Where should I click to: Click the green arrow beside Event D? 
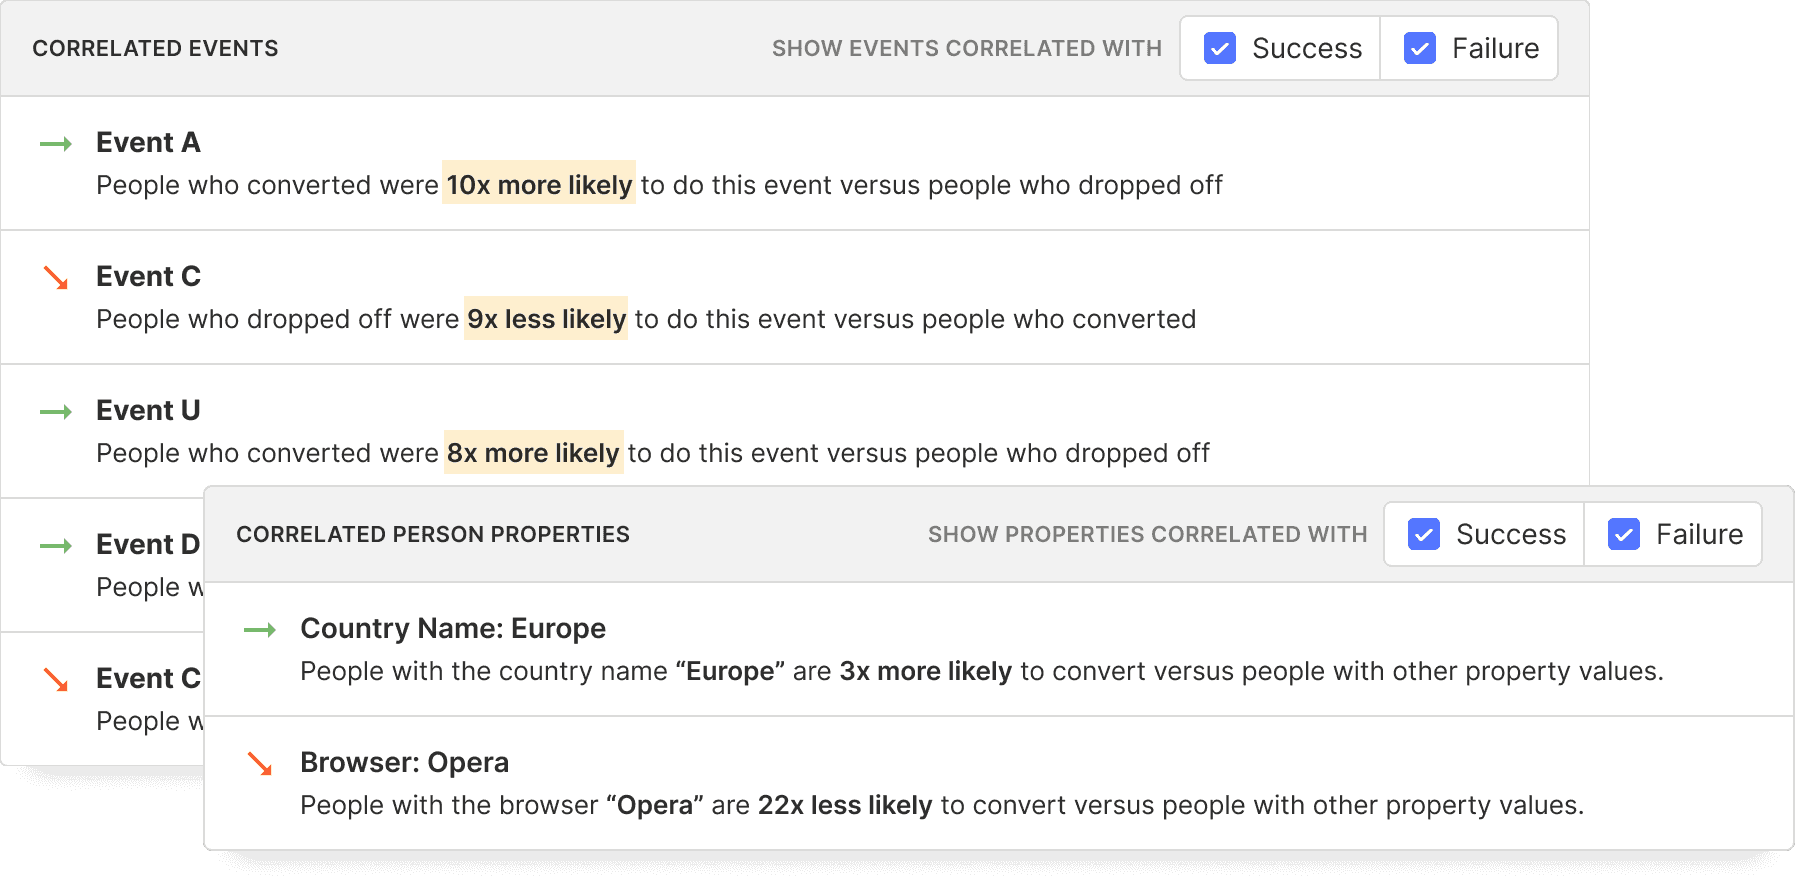(x=56, y=546)
